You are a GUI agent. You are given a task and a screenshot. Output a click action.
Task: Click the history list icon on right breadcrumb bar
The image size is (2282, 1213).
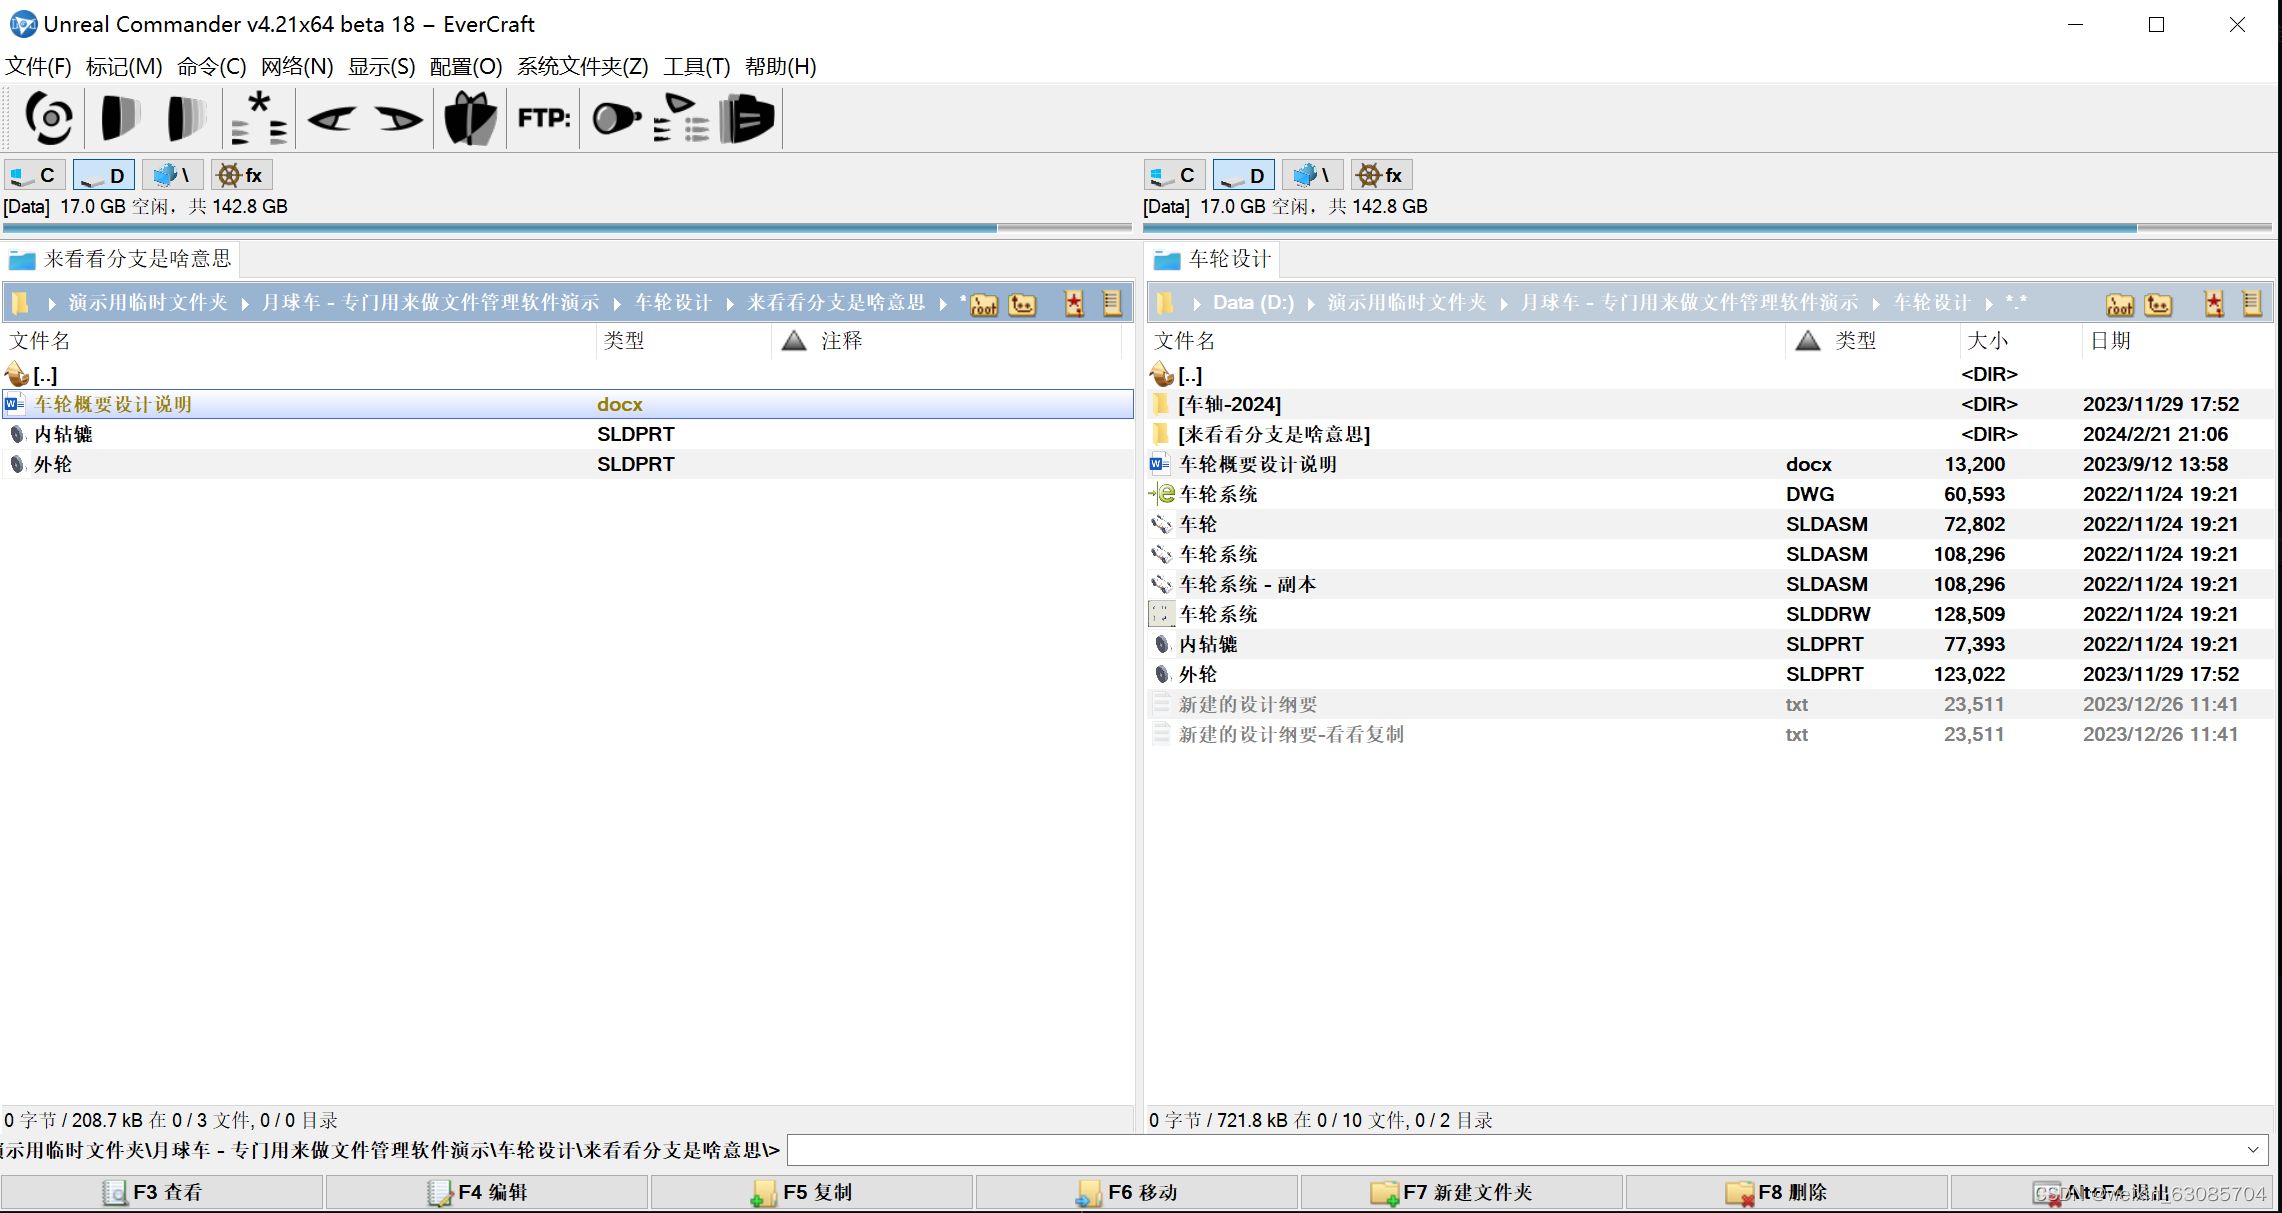[x=2253, y=303]
